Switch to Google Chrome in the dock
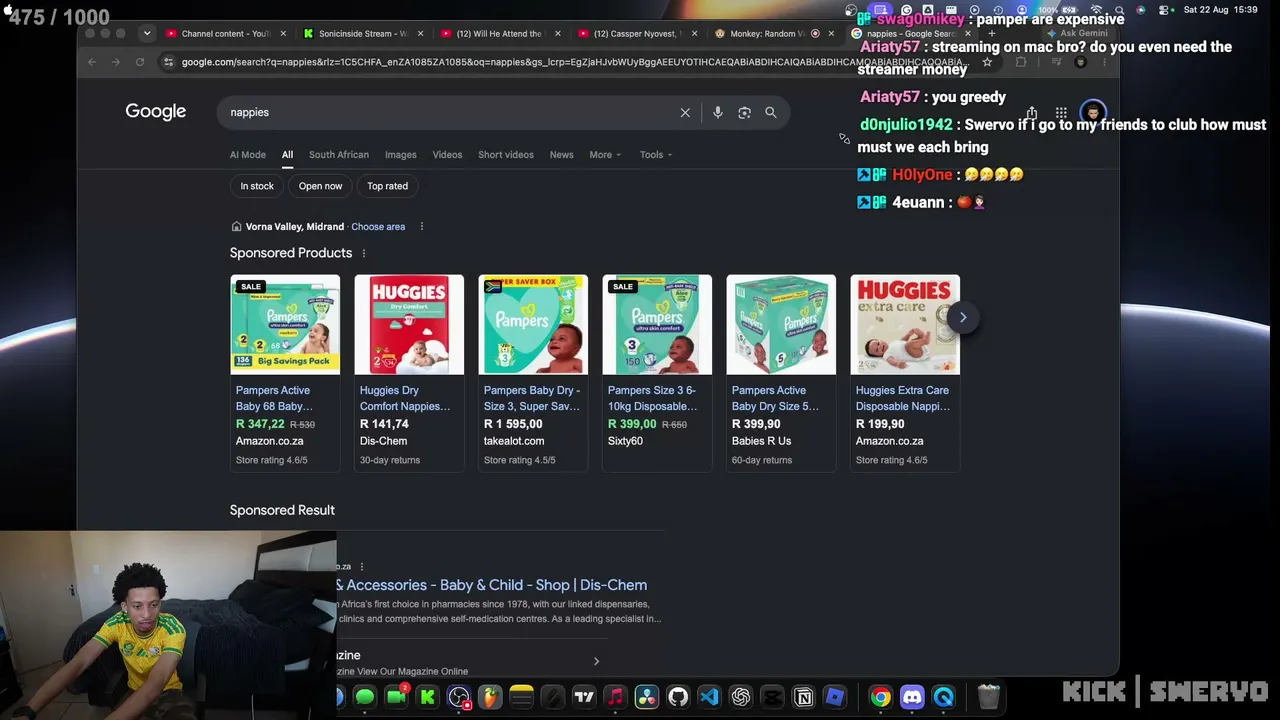Screen dimensions: 1280x720 [880, 697]
